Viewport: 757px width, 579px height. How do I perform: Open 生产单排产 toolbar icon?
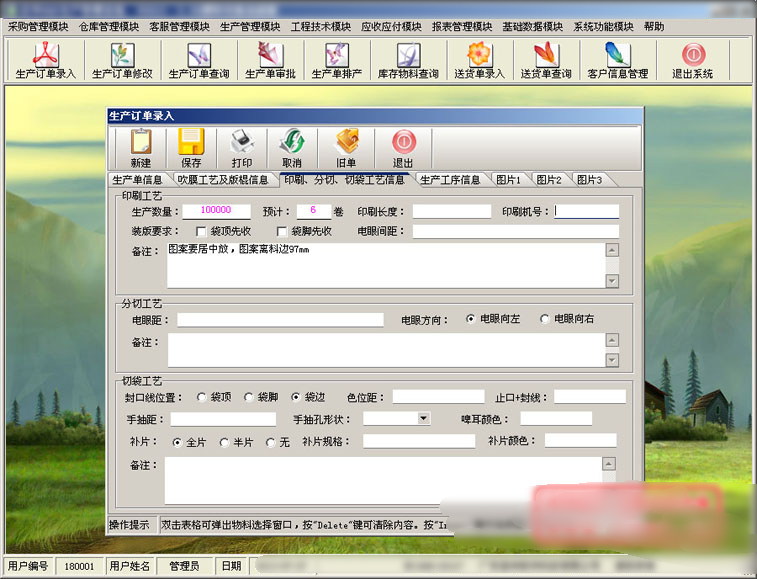coord(337,60)
